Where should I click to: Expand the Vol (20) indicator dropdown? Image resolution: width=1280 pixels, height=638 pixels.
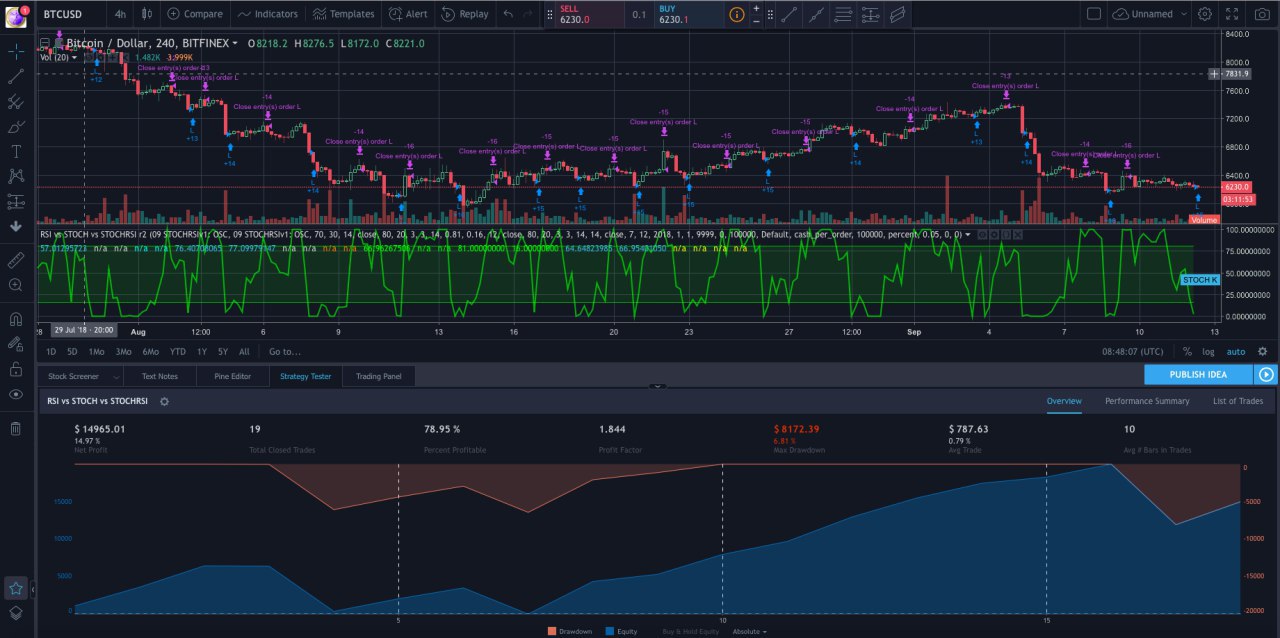(74, 57)
